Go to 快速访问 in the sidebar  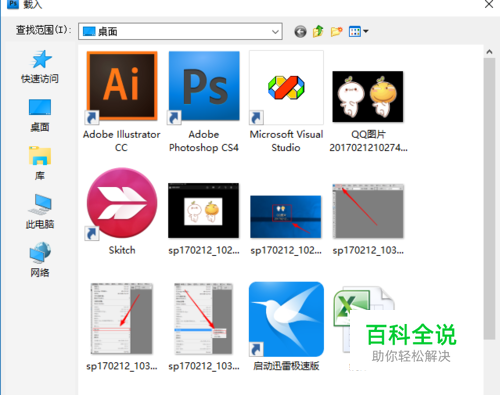click(40, 66)
